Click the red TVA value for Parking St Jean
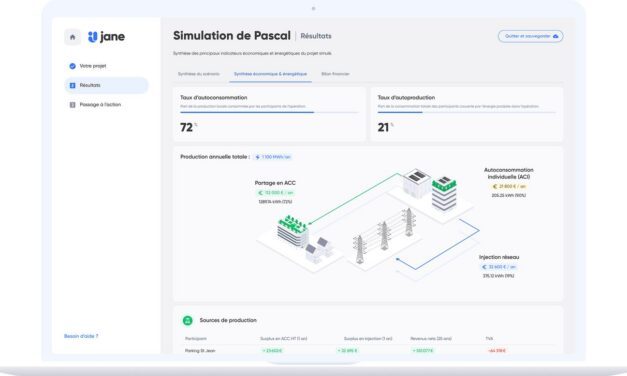 coord(497,351)
